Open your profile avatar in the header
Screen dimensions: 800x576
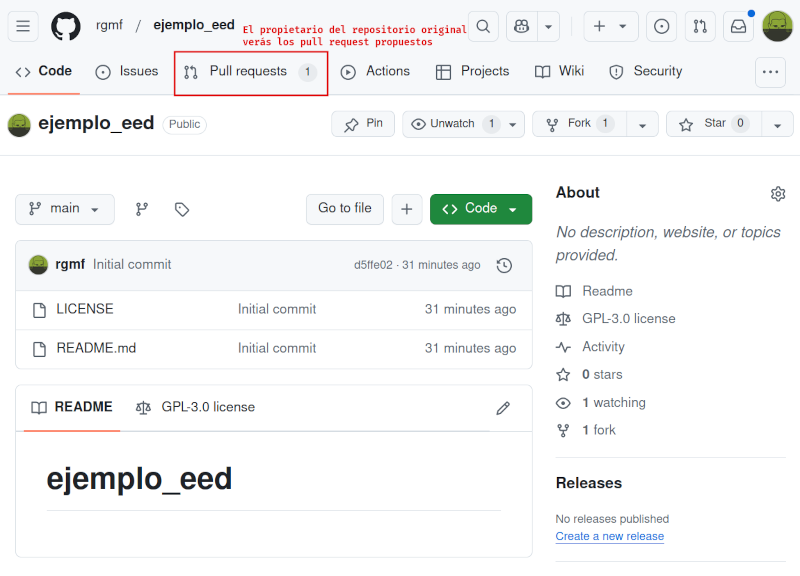click(x=774, y=27)
